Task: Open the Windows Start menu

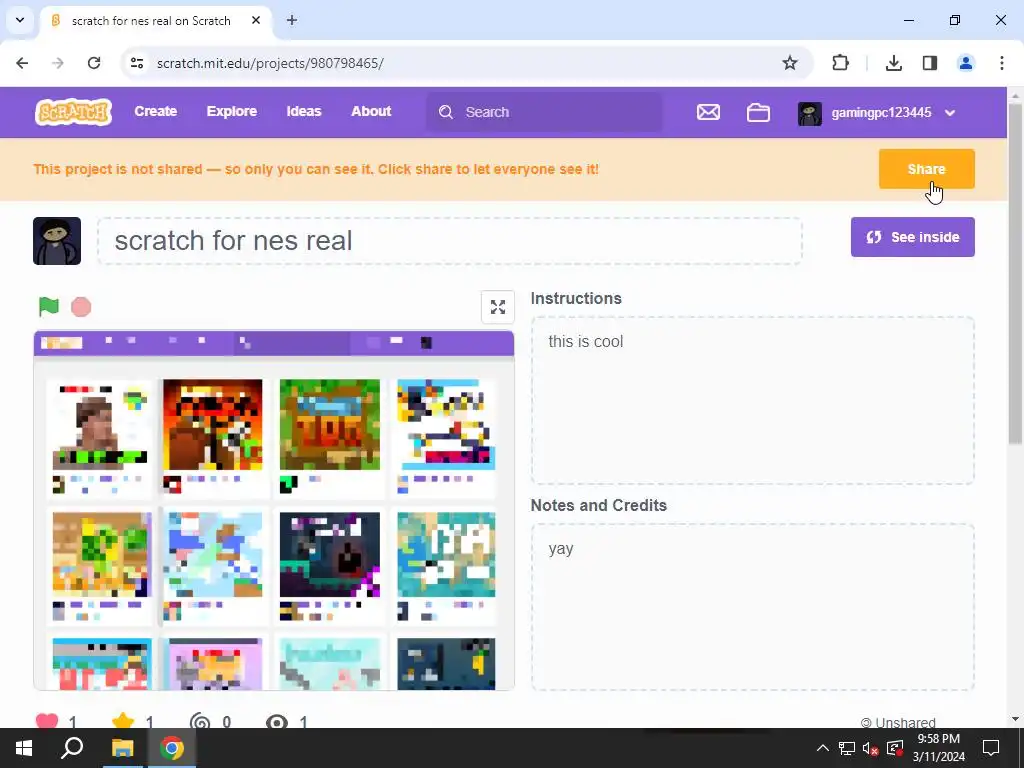Action: point(24,748)
